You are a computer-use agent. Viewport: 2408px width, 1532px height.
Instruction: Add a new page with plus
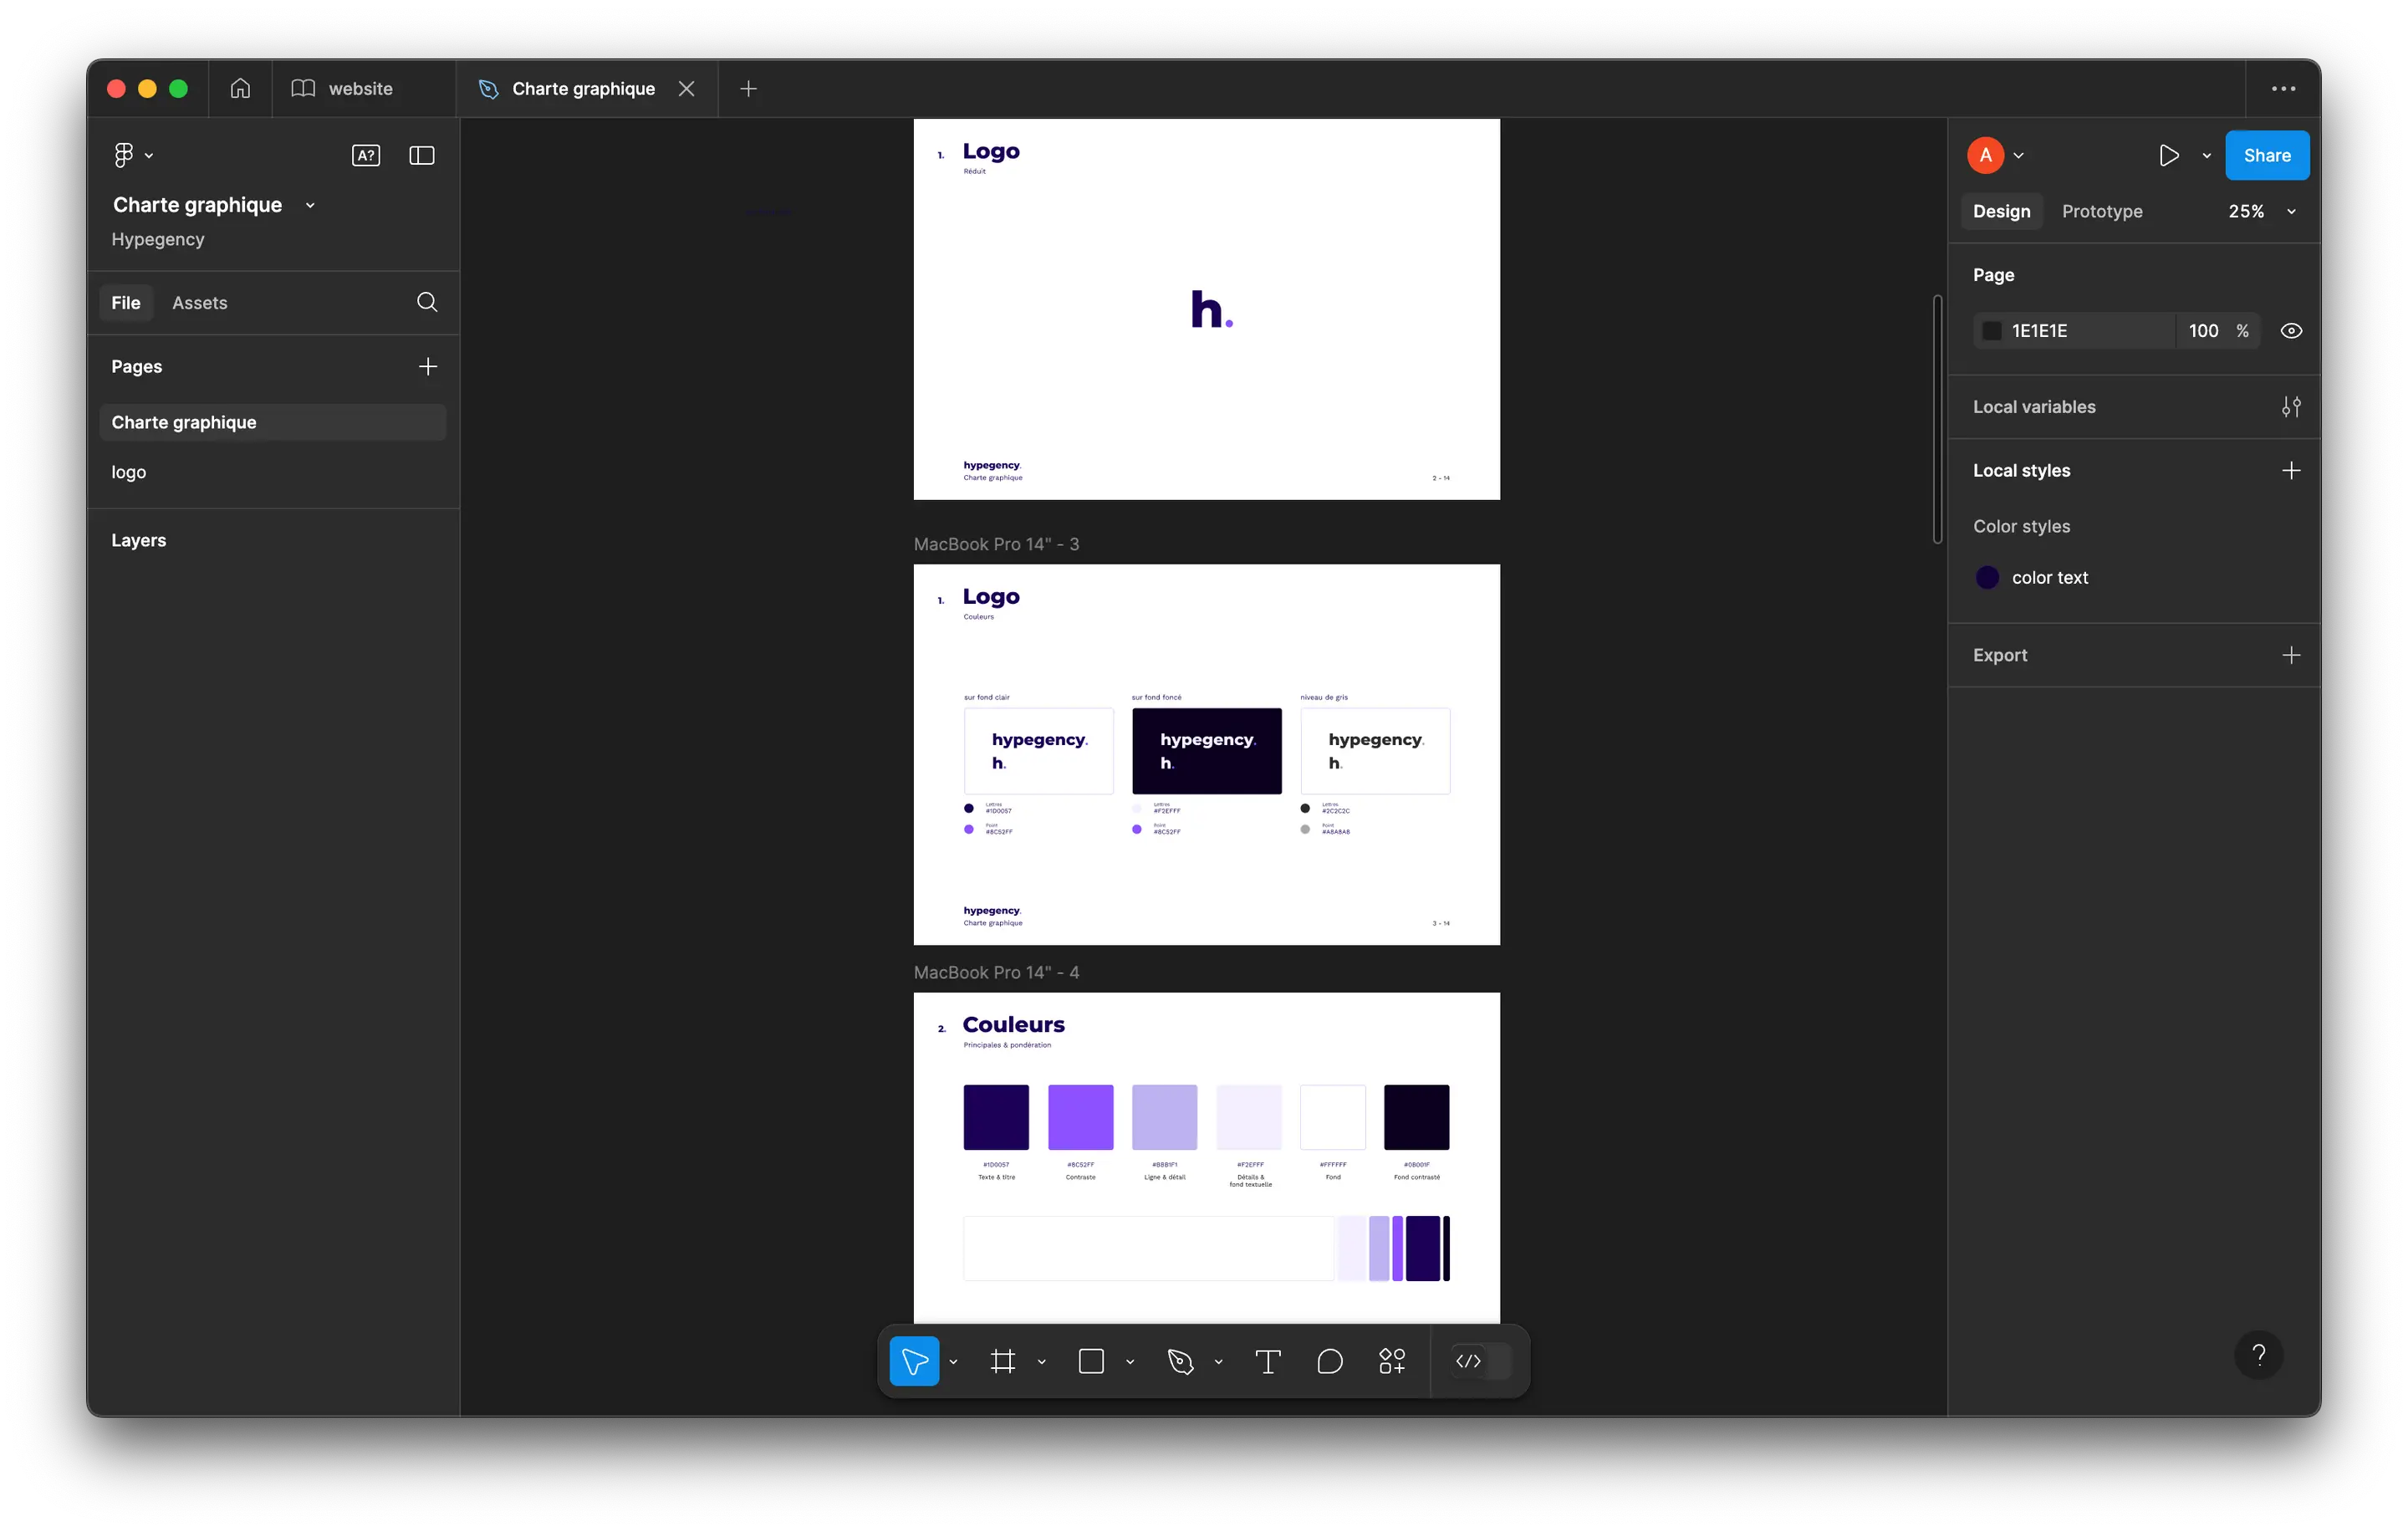427,367
